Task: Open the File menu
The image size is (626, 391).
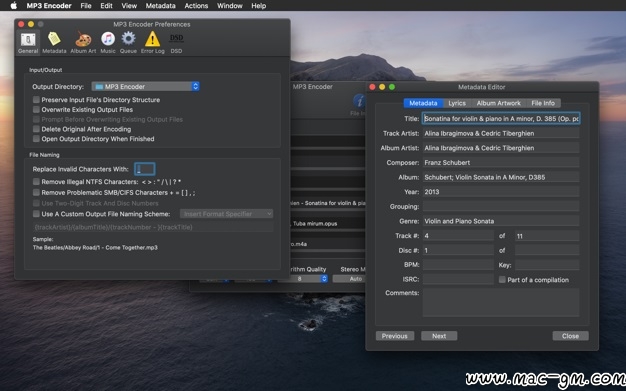Action: [x=86, y=6]
